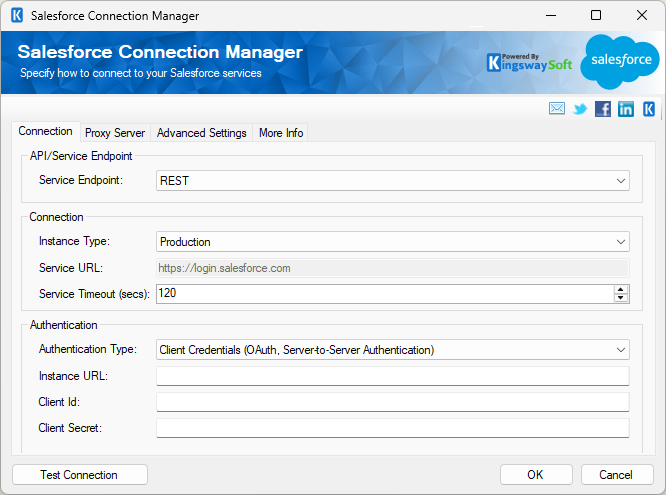666x495 pixels.
Task: Click the 'Connection' group box heading
Action: 56,217
